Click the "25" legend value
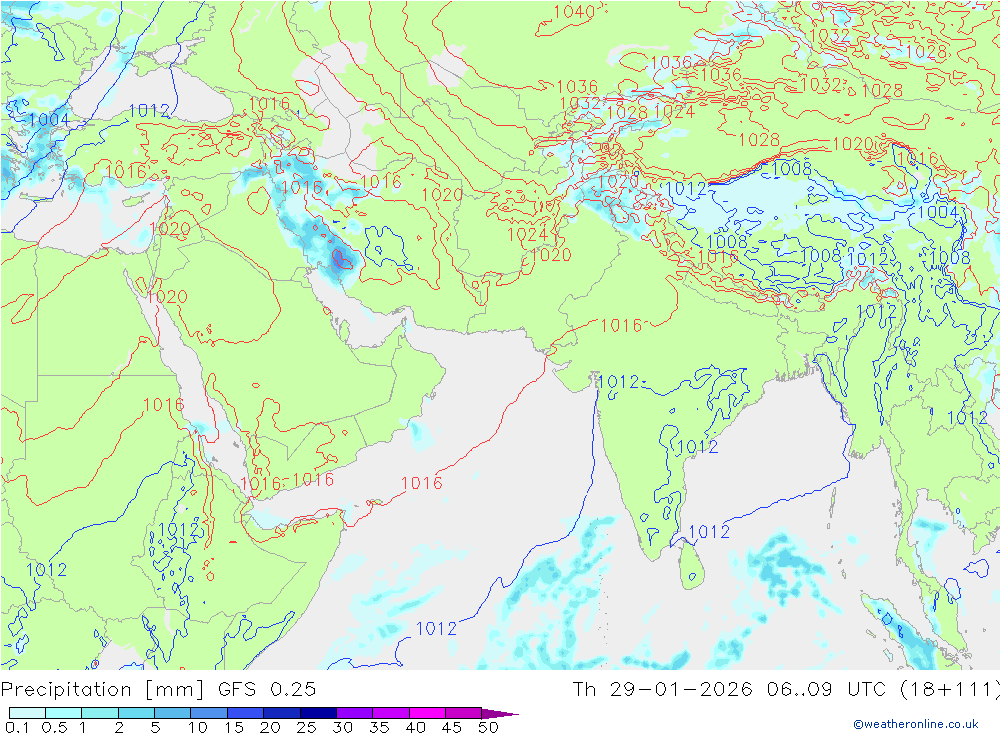1000x733 pixels. coord(306,727)
